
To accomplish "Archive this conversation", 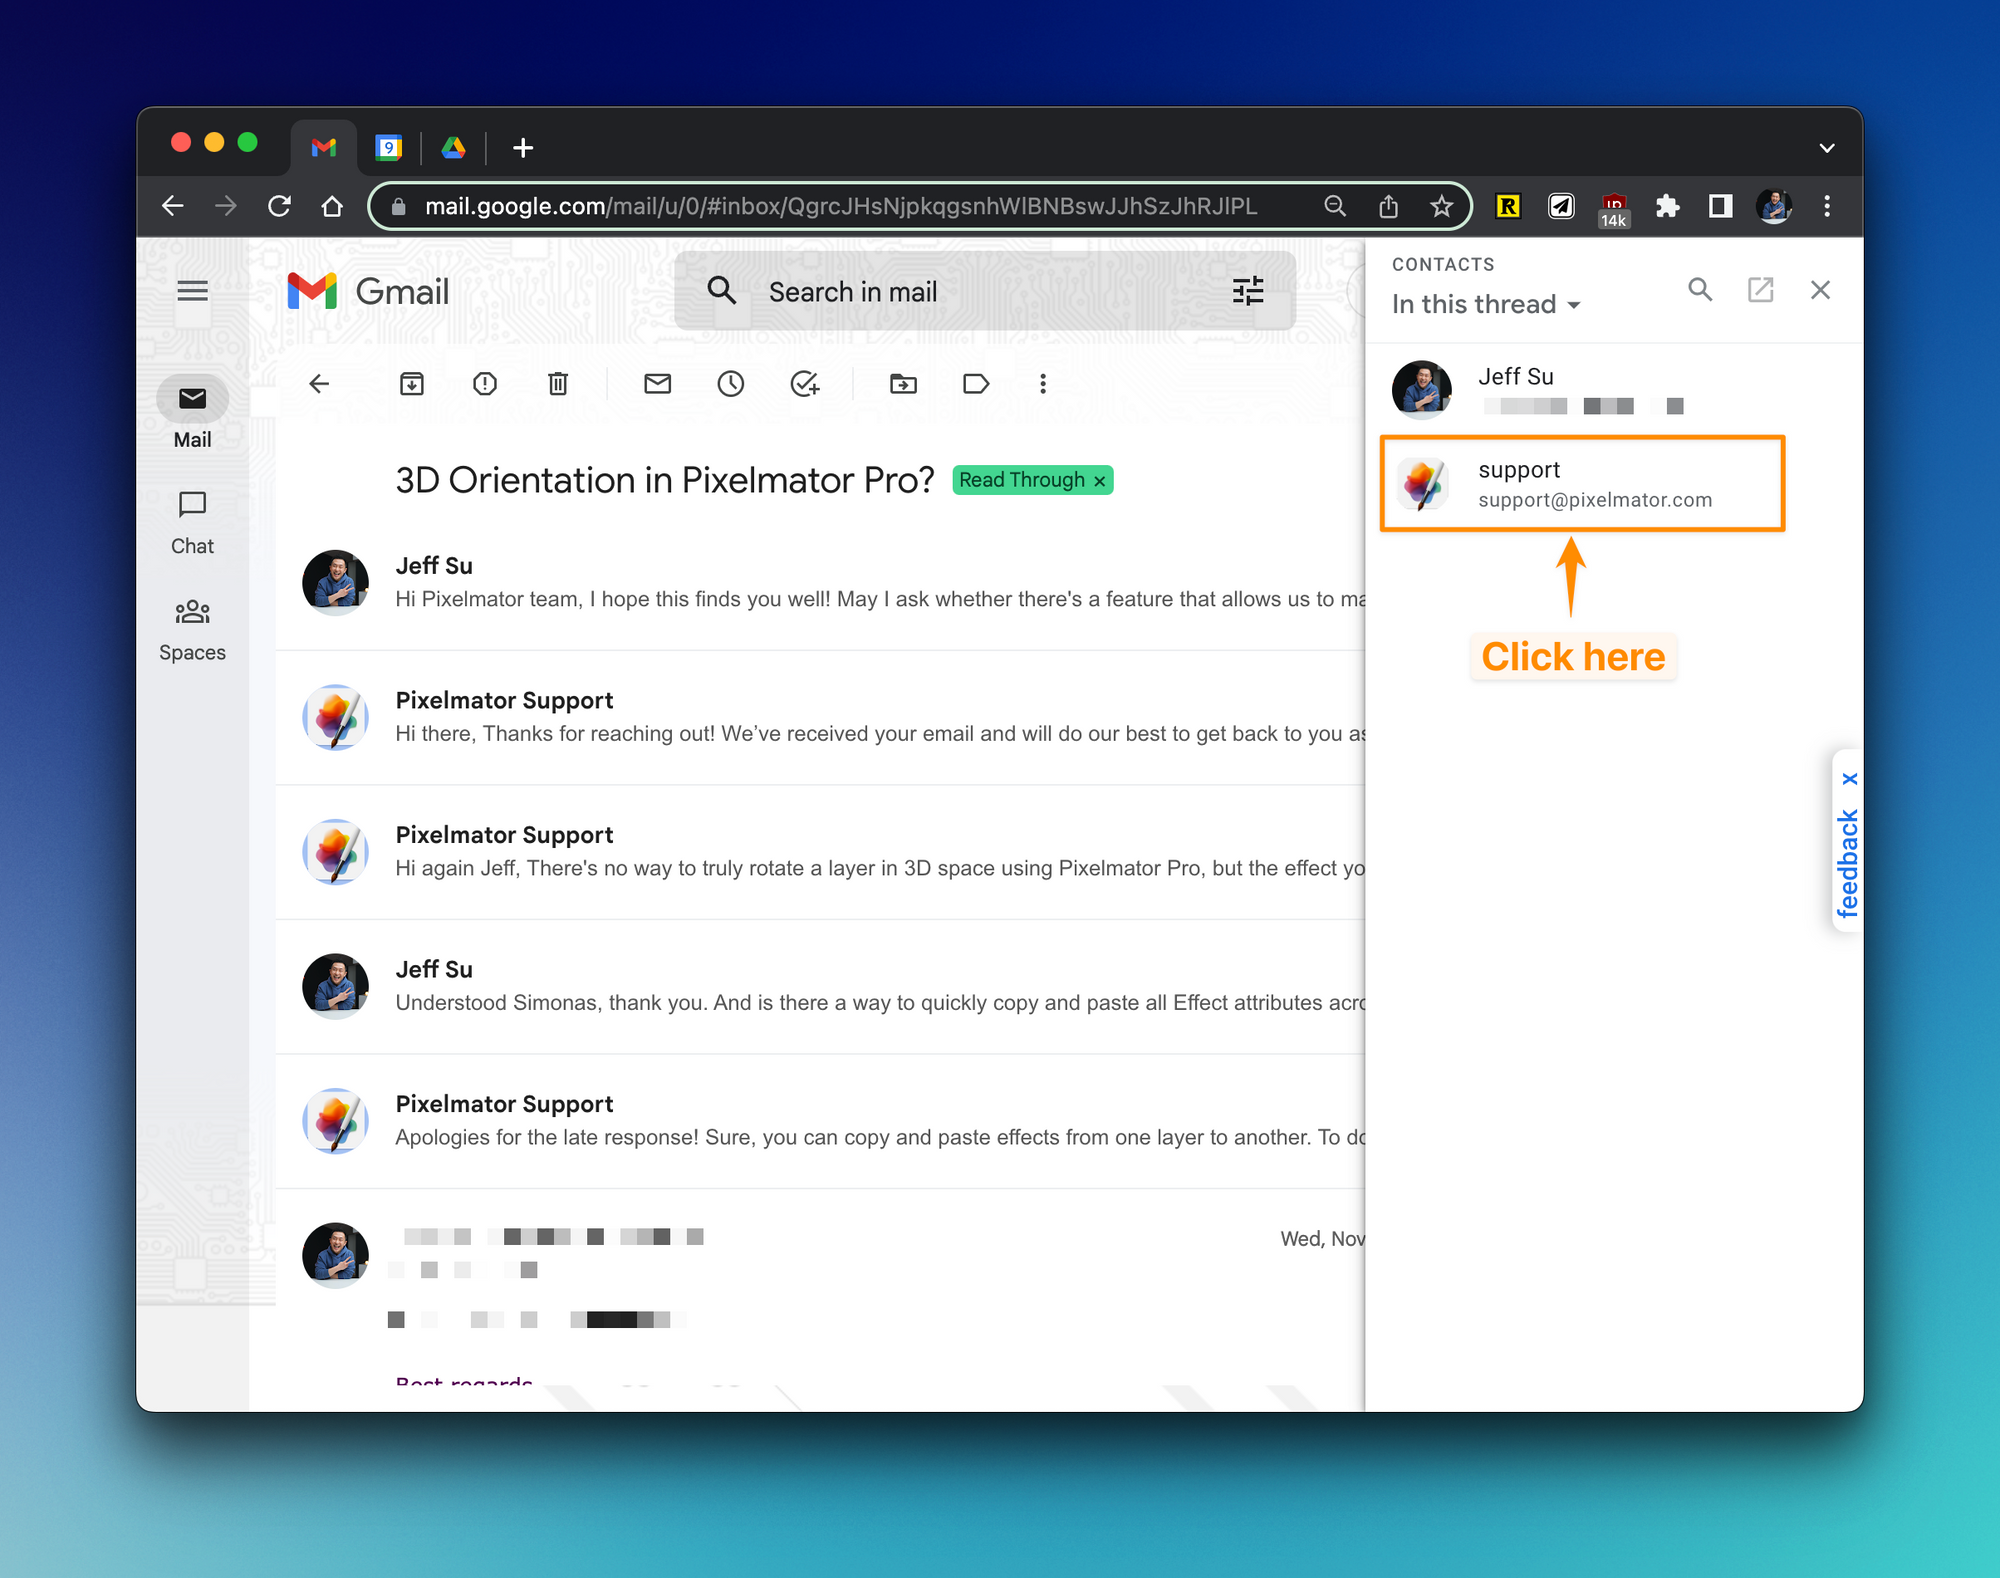I will coord(412,384).
